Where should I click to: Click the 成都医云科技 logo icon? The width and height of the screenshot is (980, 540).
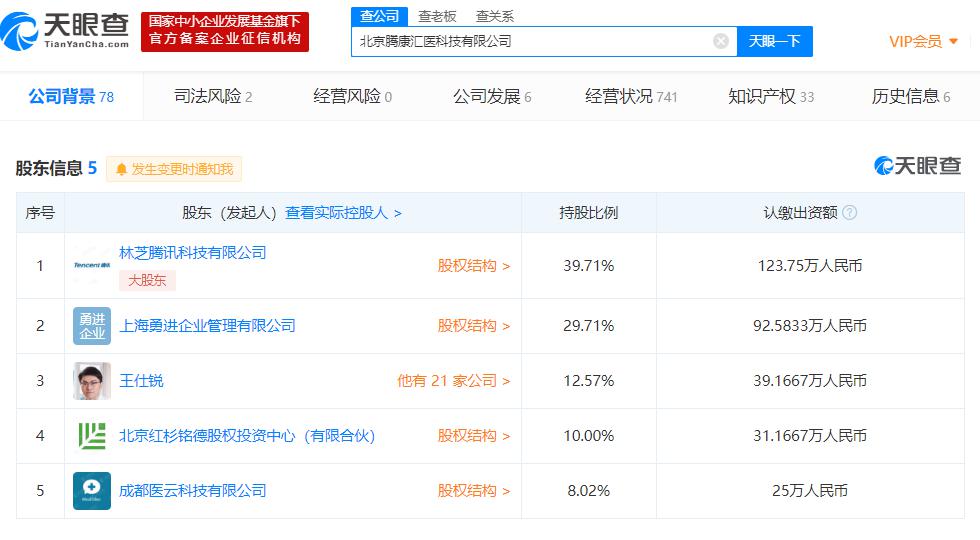pyautogui.click(x=92, y=491)
